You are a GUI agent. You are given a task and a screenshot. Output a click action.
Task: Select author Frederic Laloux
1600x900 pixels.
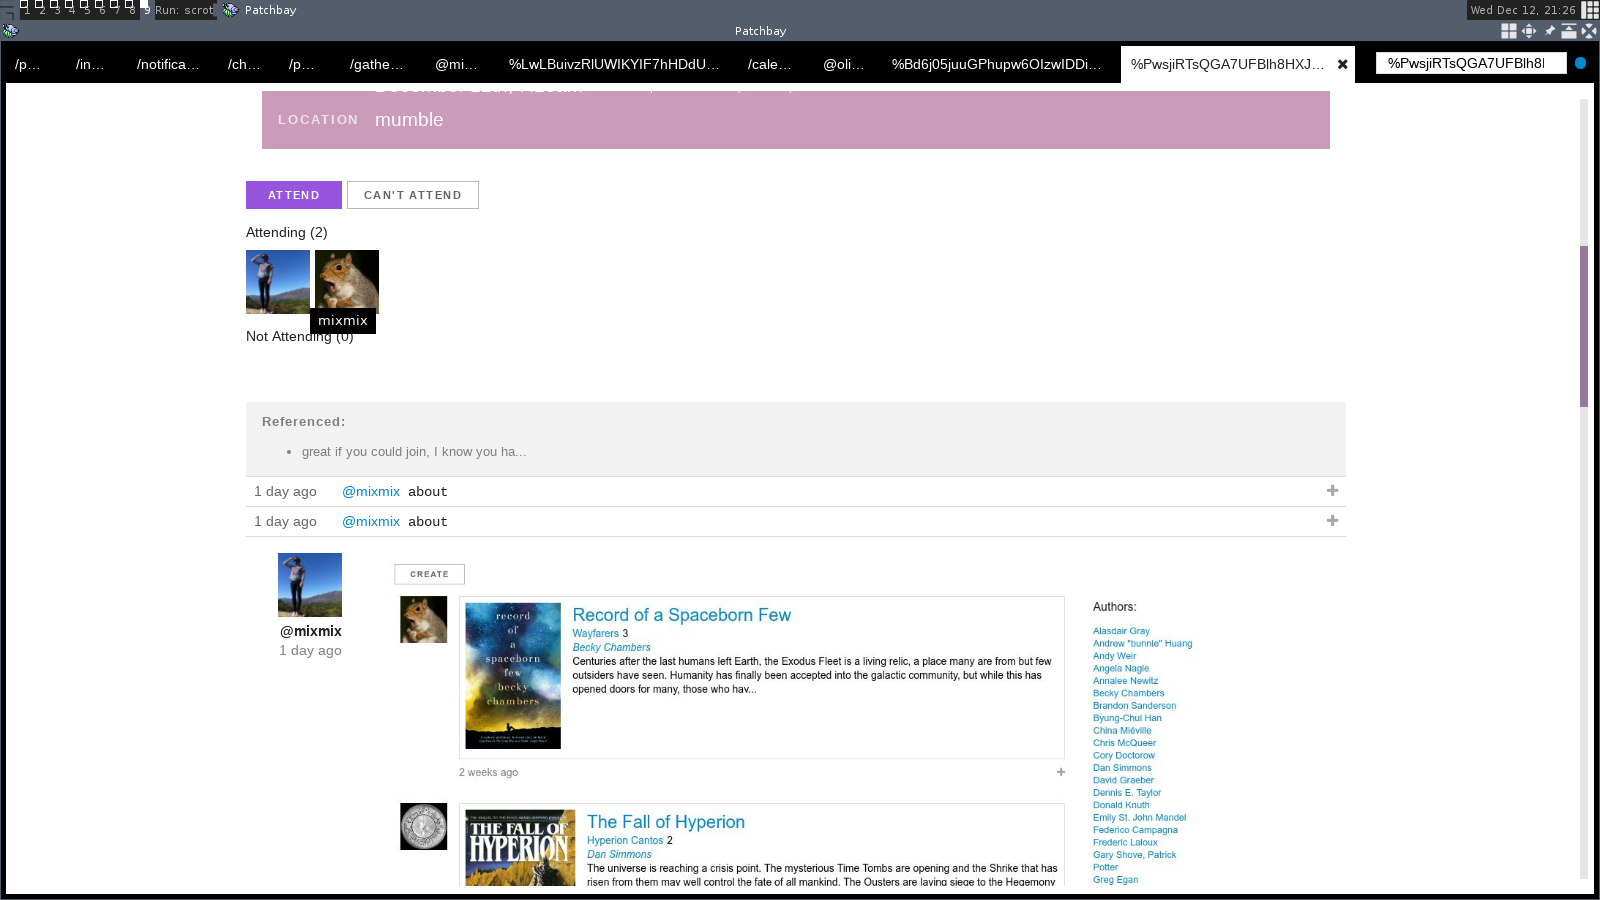click(x=1125, y=843)
